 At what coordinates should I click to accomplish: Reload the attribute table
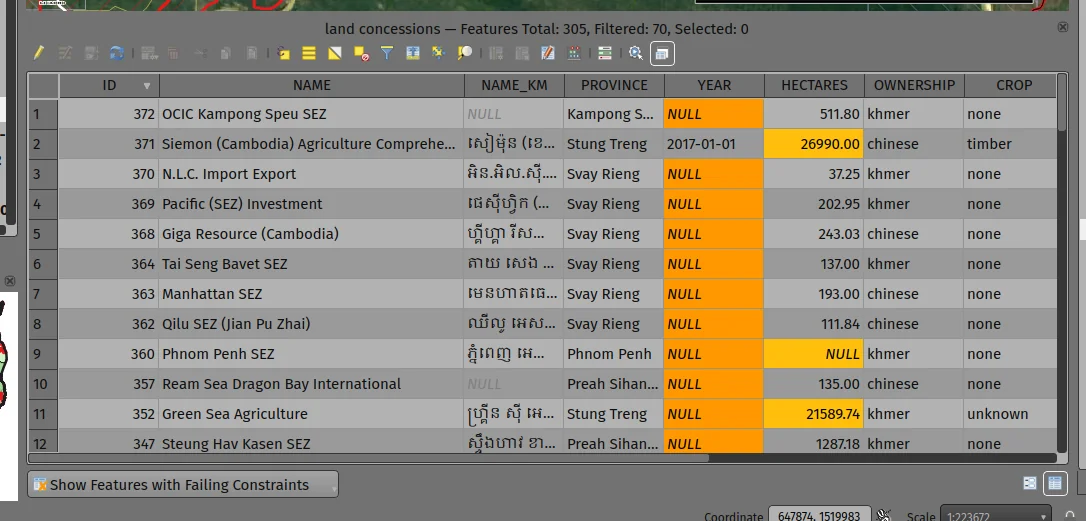pyautogui.click(x=117, y=53)
